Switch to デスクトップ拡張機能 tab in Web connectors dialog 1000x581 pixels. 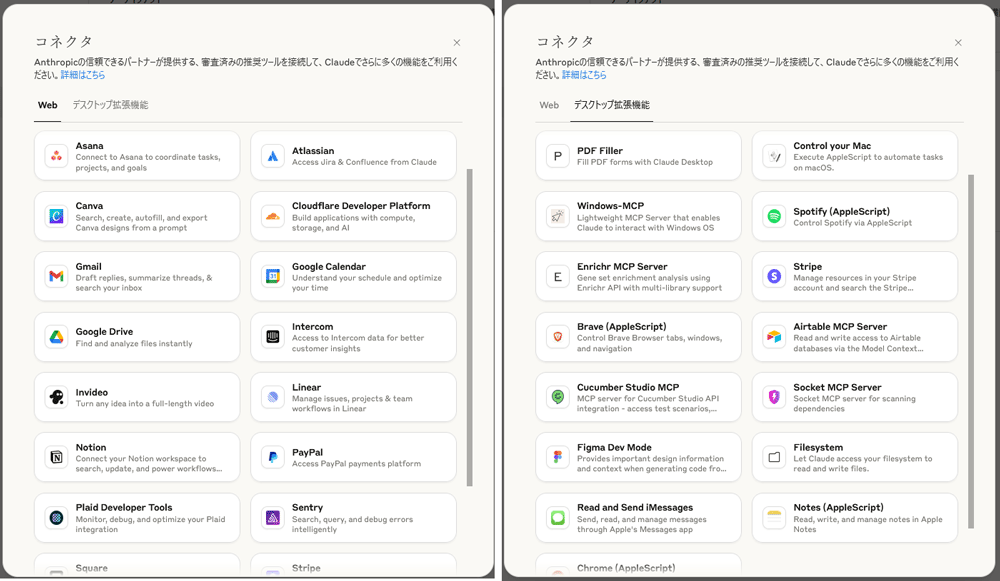(110, 105)
